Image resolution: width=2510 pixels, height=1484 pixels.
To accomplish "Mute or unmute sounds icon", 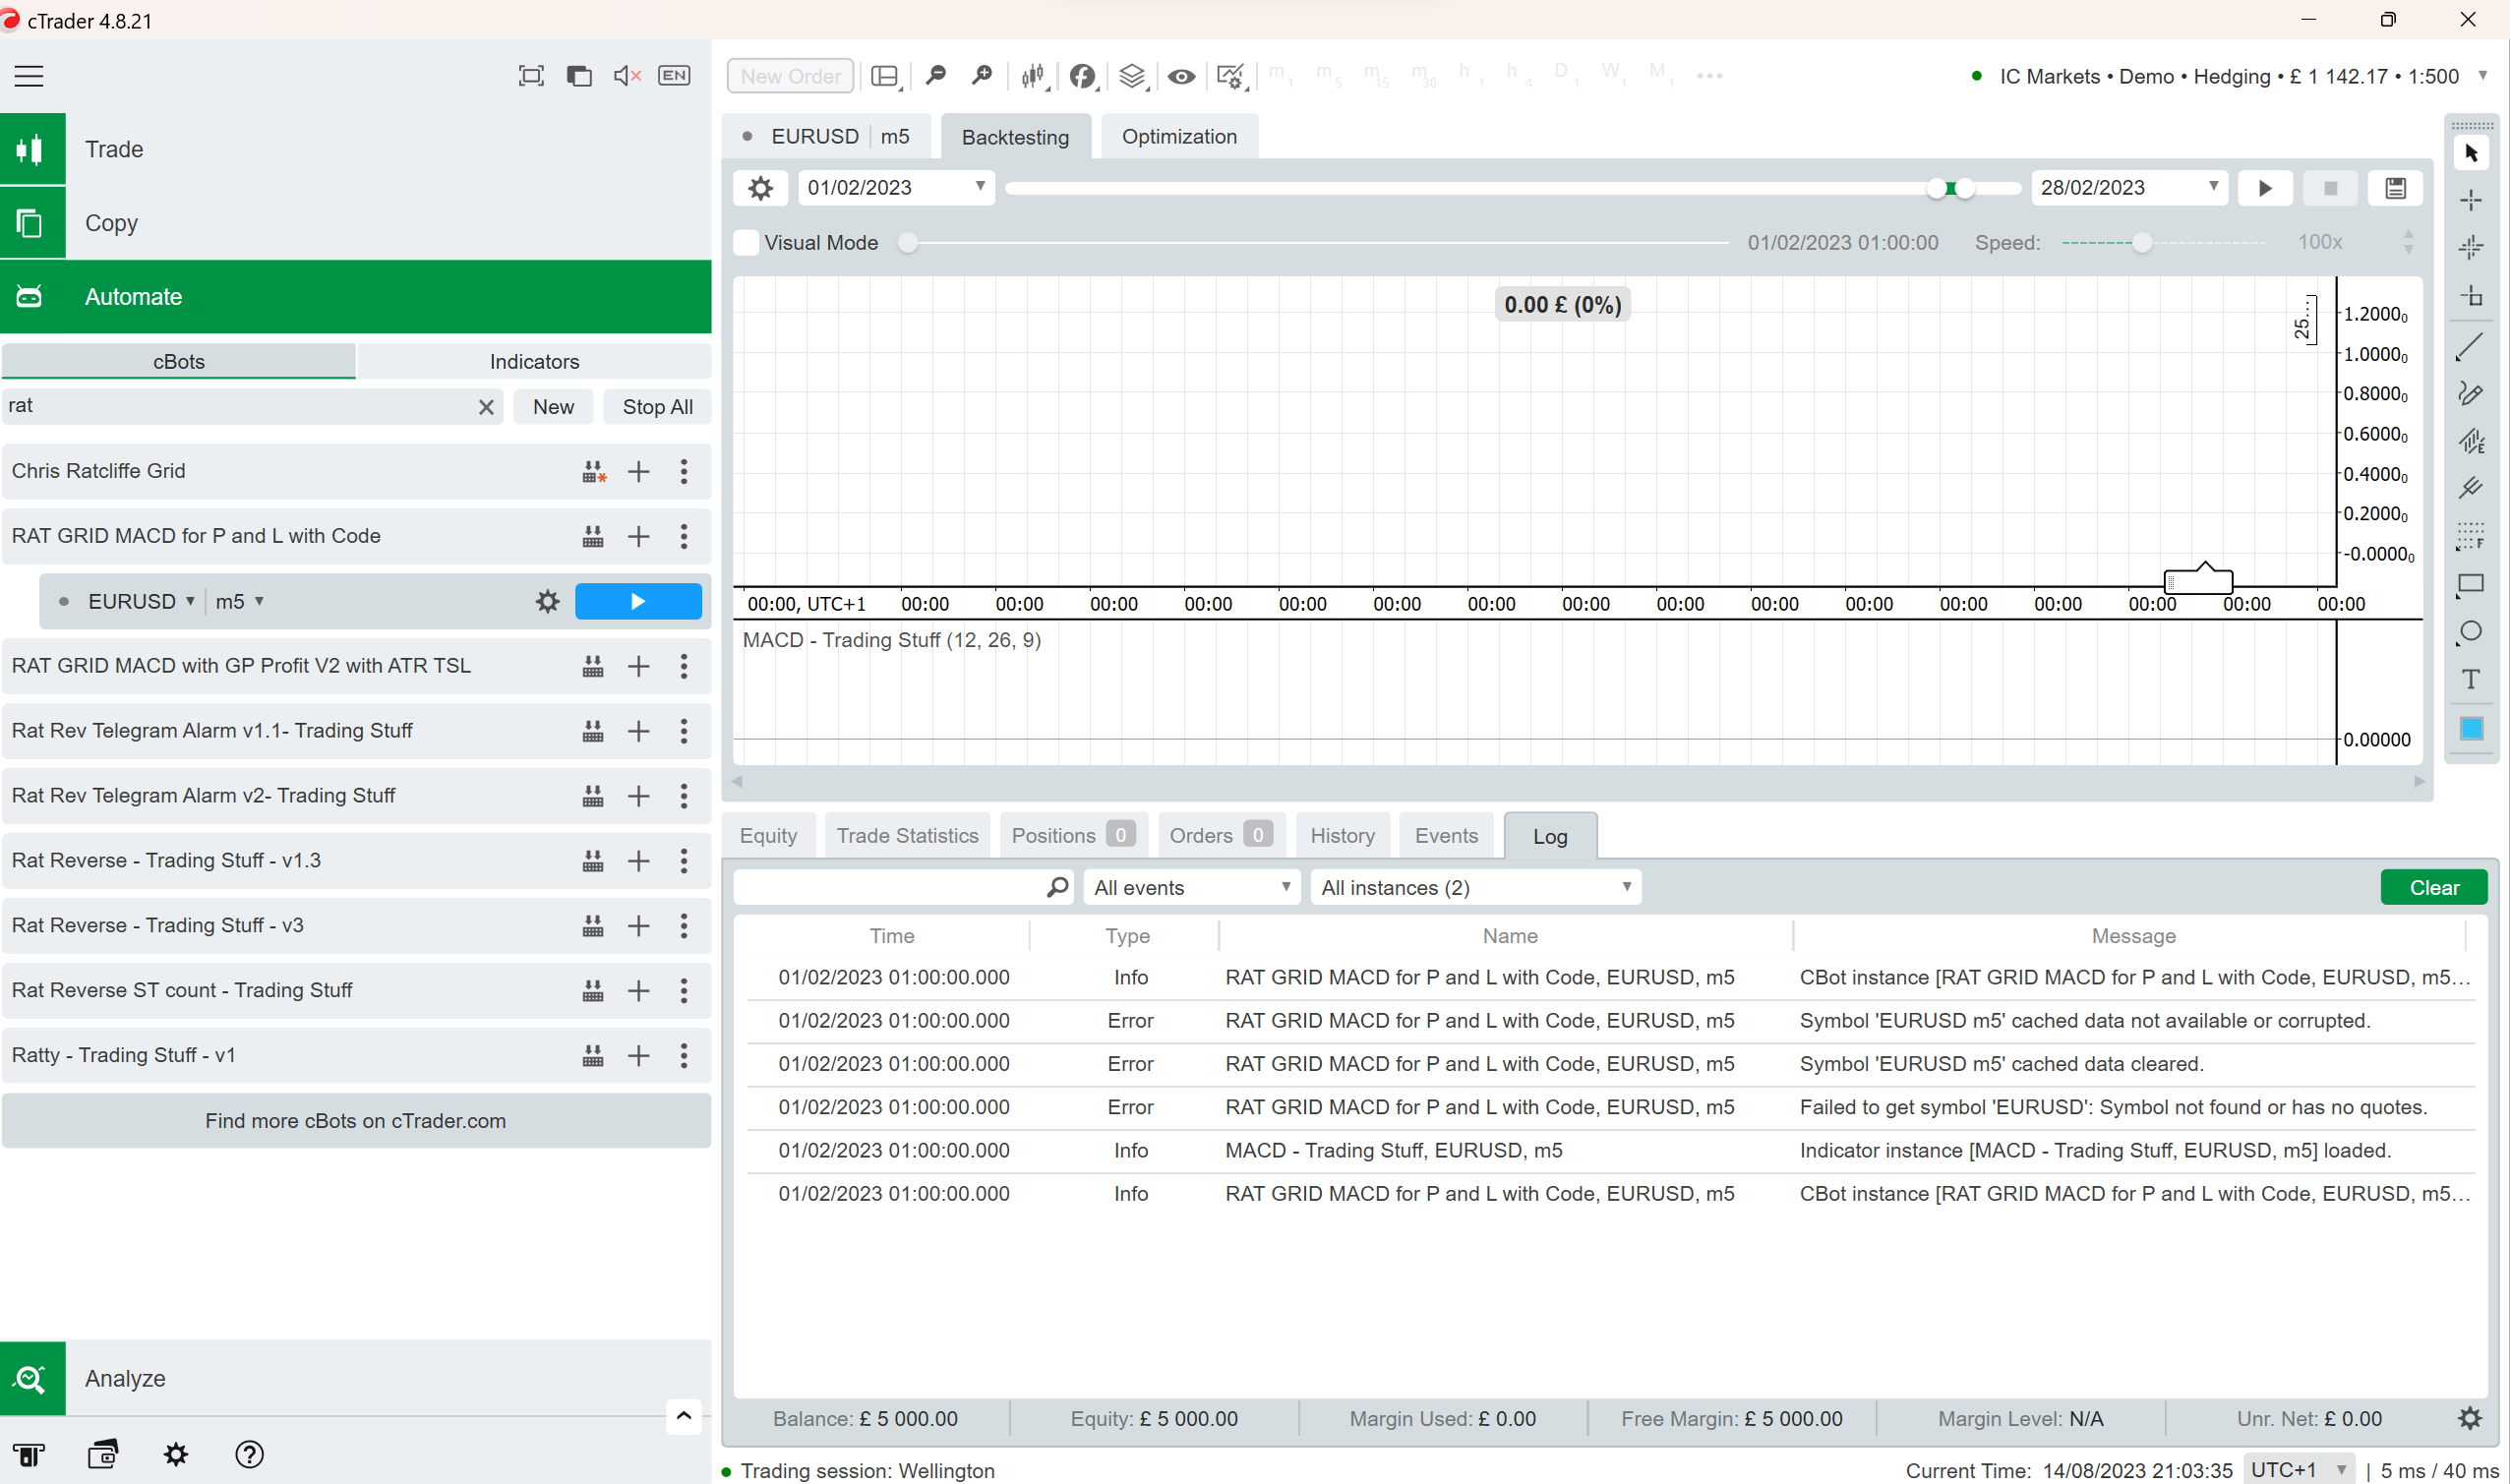I will [627, 76].
